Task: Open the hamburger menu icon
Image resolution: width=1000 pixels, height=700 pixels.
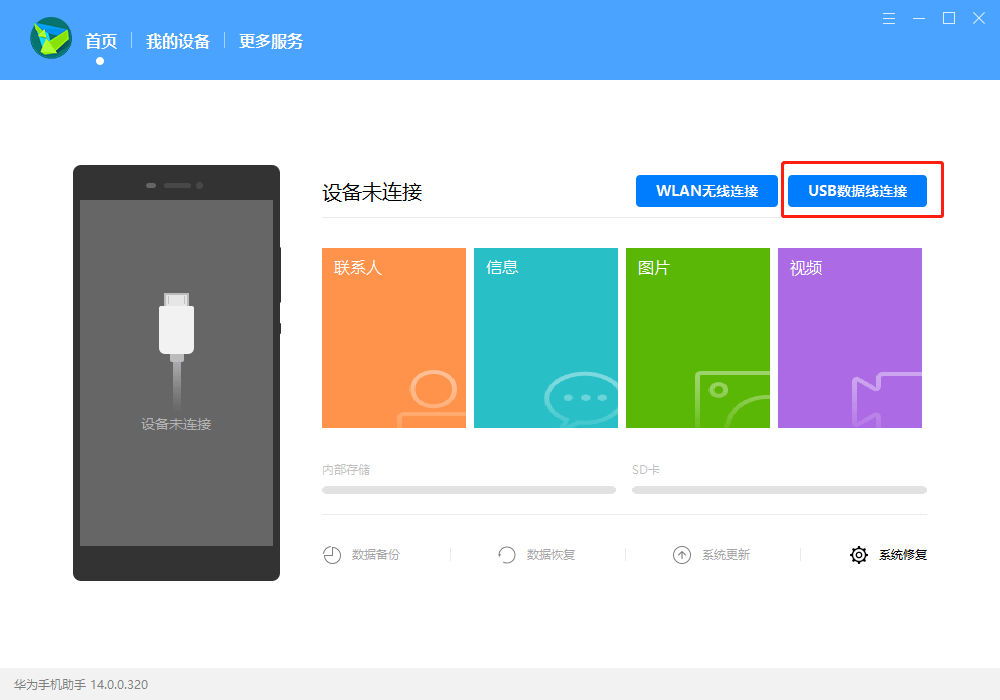Action: [888, 18]
